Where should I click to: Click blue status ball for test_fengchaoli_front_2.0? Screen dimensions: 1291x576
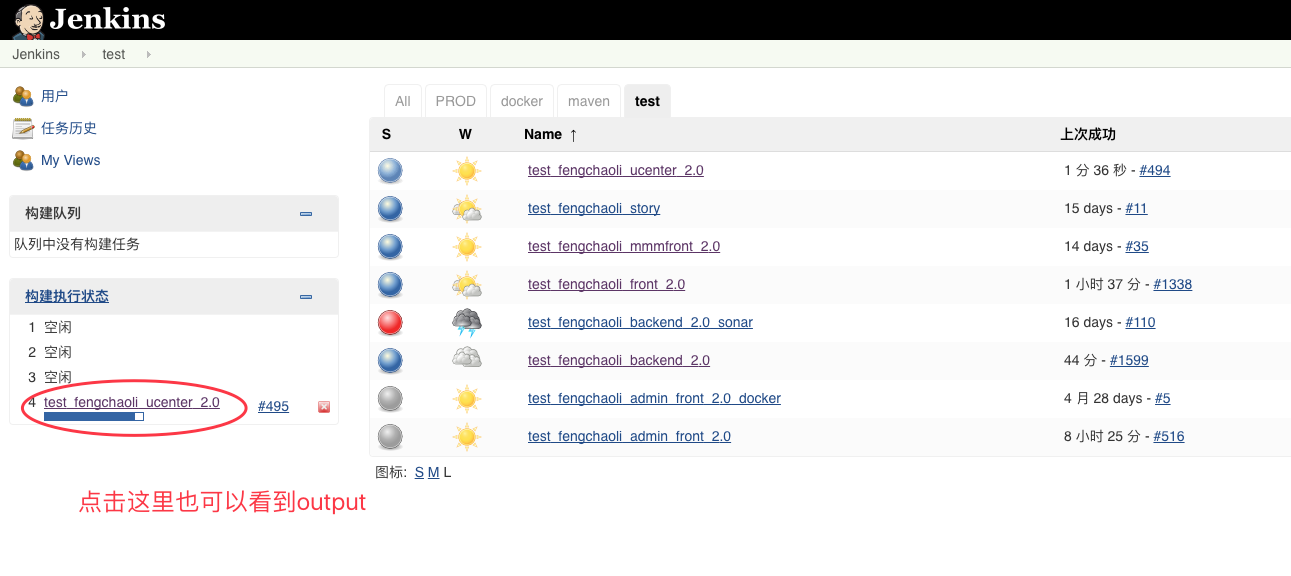pos(390,284)
